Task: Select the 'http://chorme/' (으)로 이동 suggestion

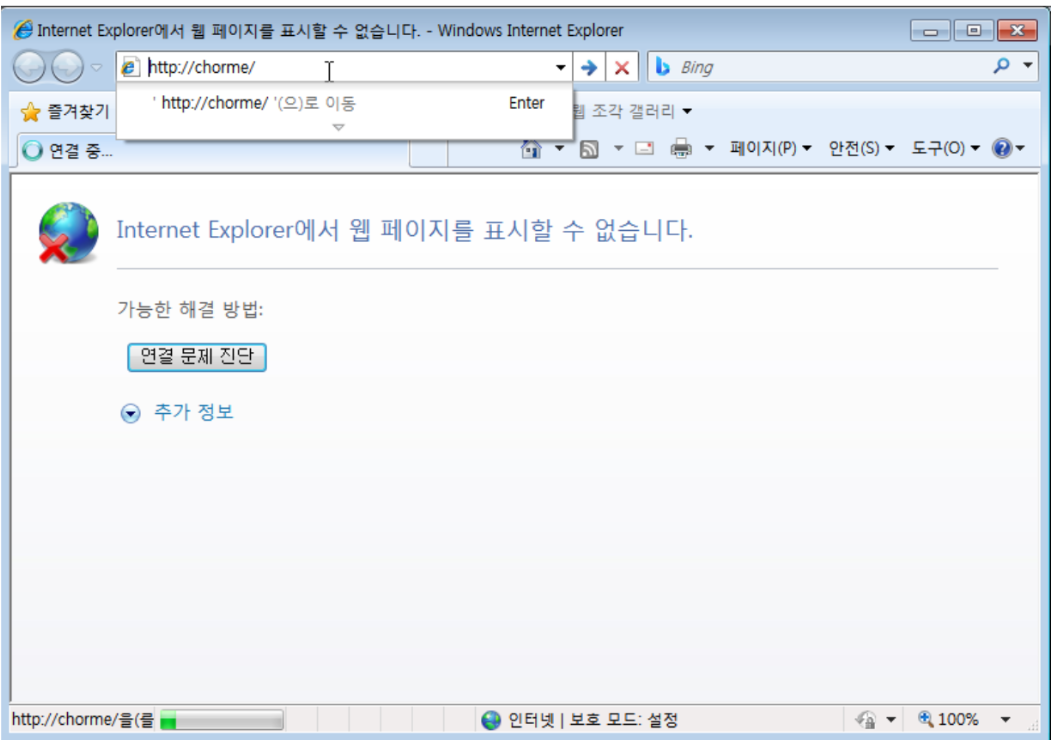Action: [344, 103]
